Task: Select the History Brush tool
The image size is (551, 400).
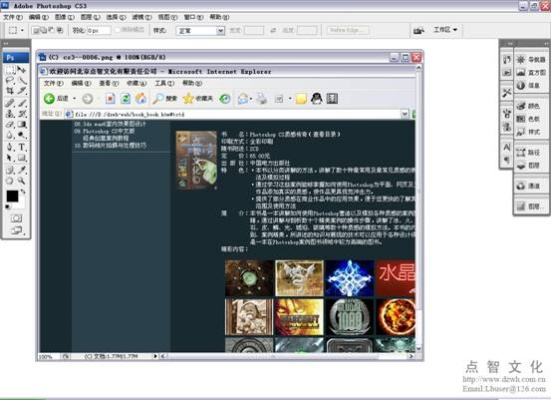Action: pyautogui.click(x=22, y=114)
